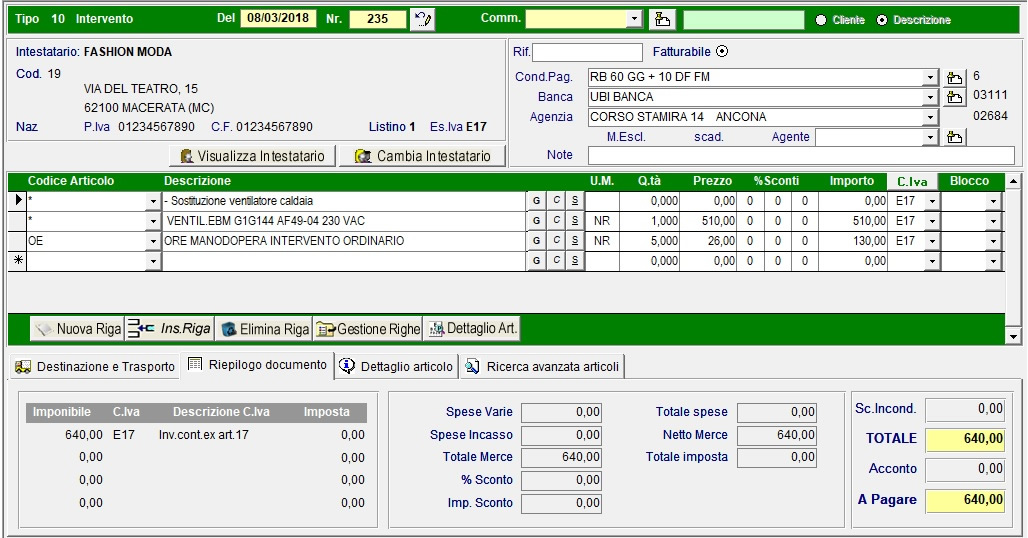Click C button on ORE MANODOPERA row
The width and height of the screenshot is (1028, 538).
[x=556, y=240]
